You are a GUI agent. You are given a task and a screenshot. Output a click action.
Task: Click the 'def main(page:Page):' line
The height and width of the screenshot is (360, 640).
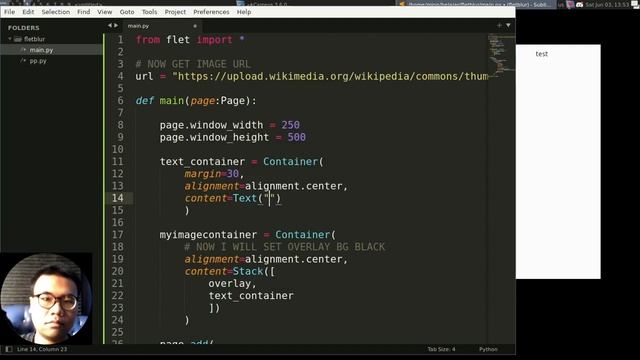click(x=196, y=100)
